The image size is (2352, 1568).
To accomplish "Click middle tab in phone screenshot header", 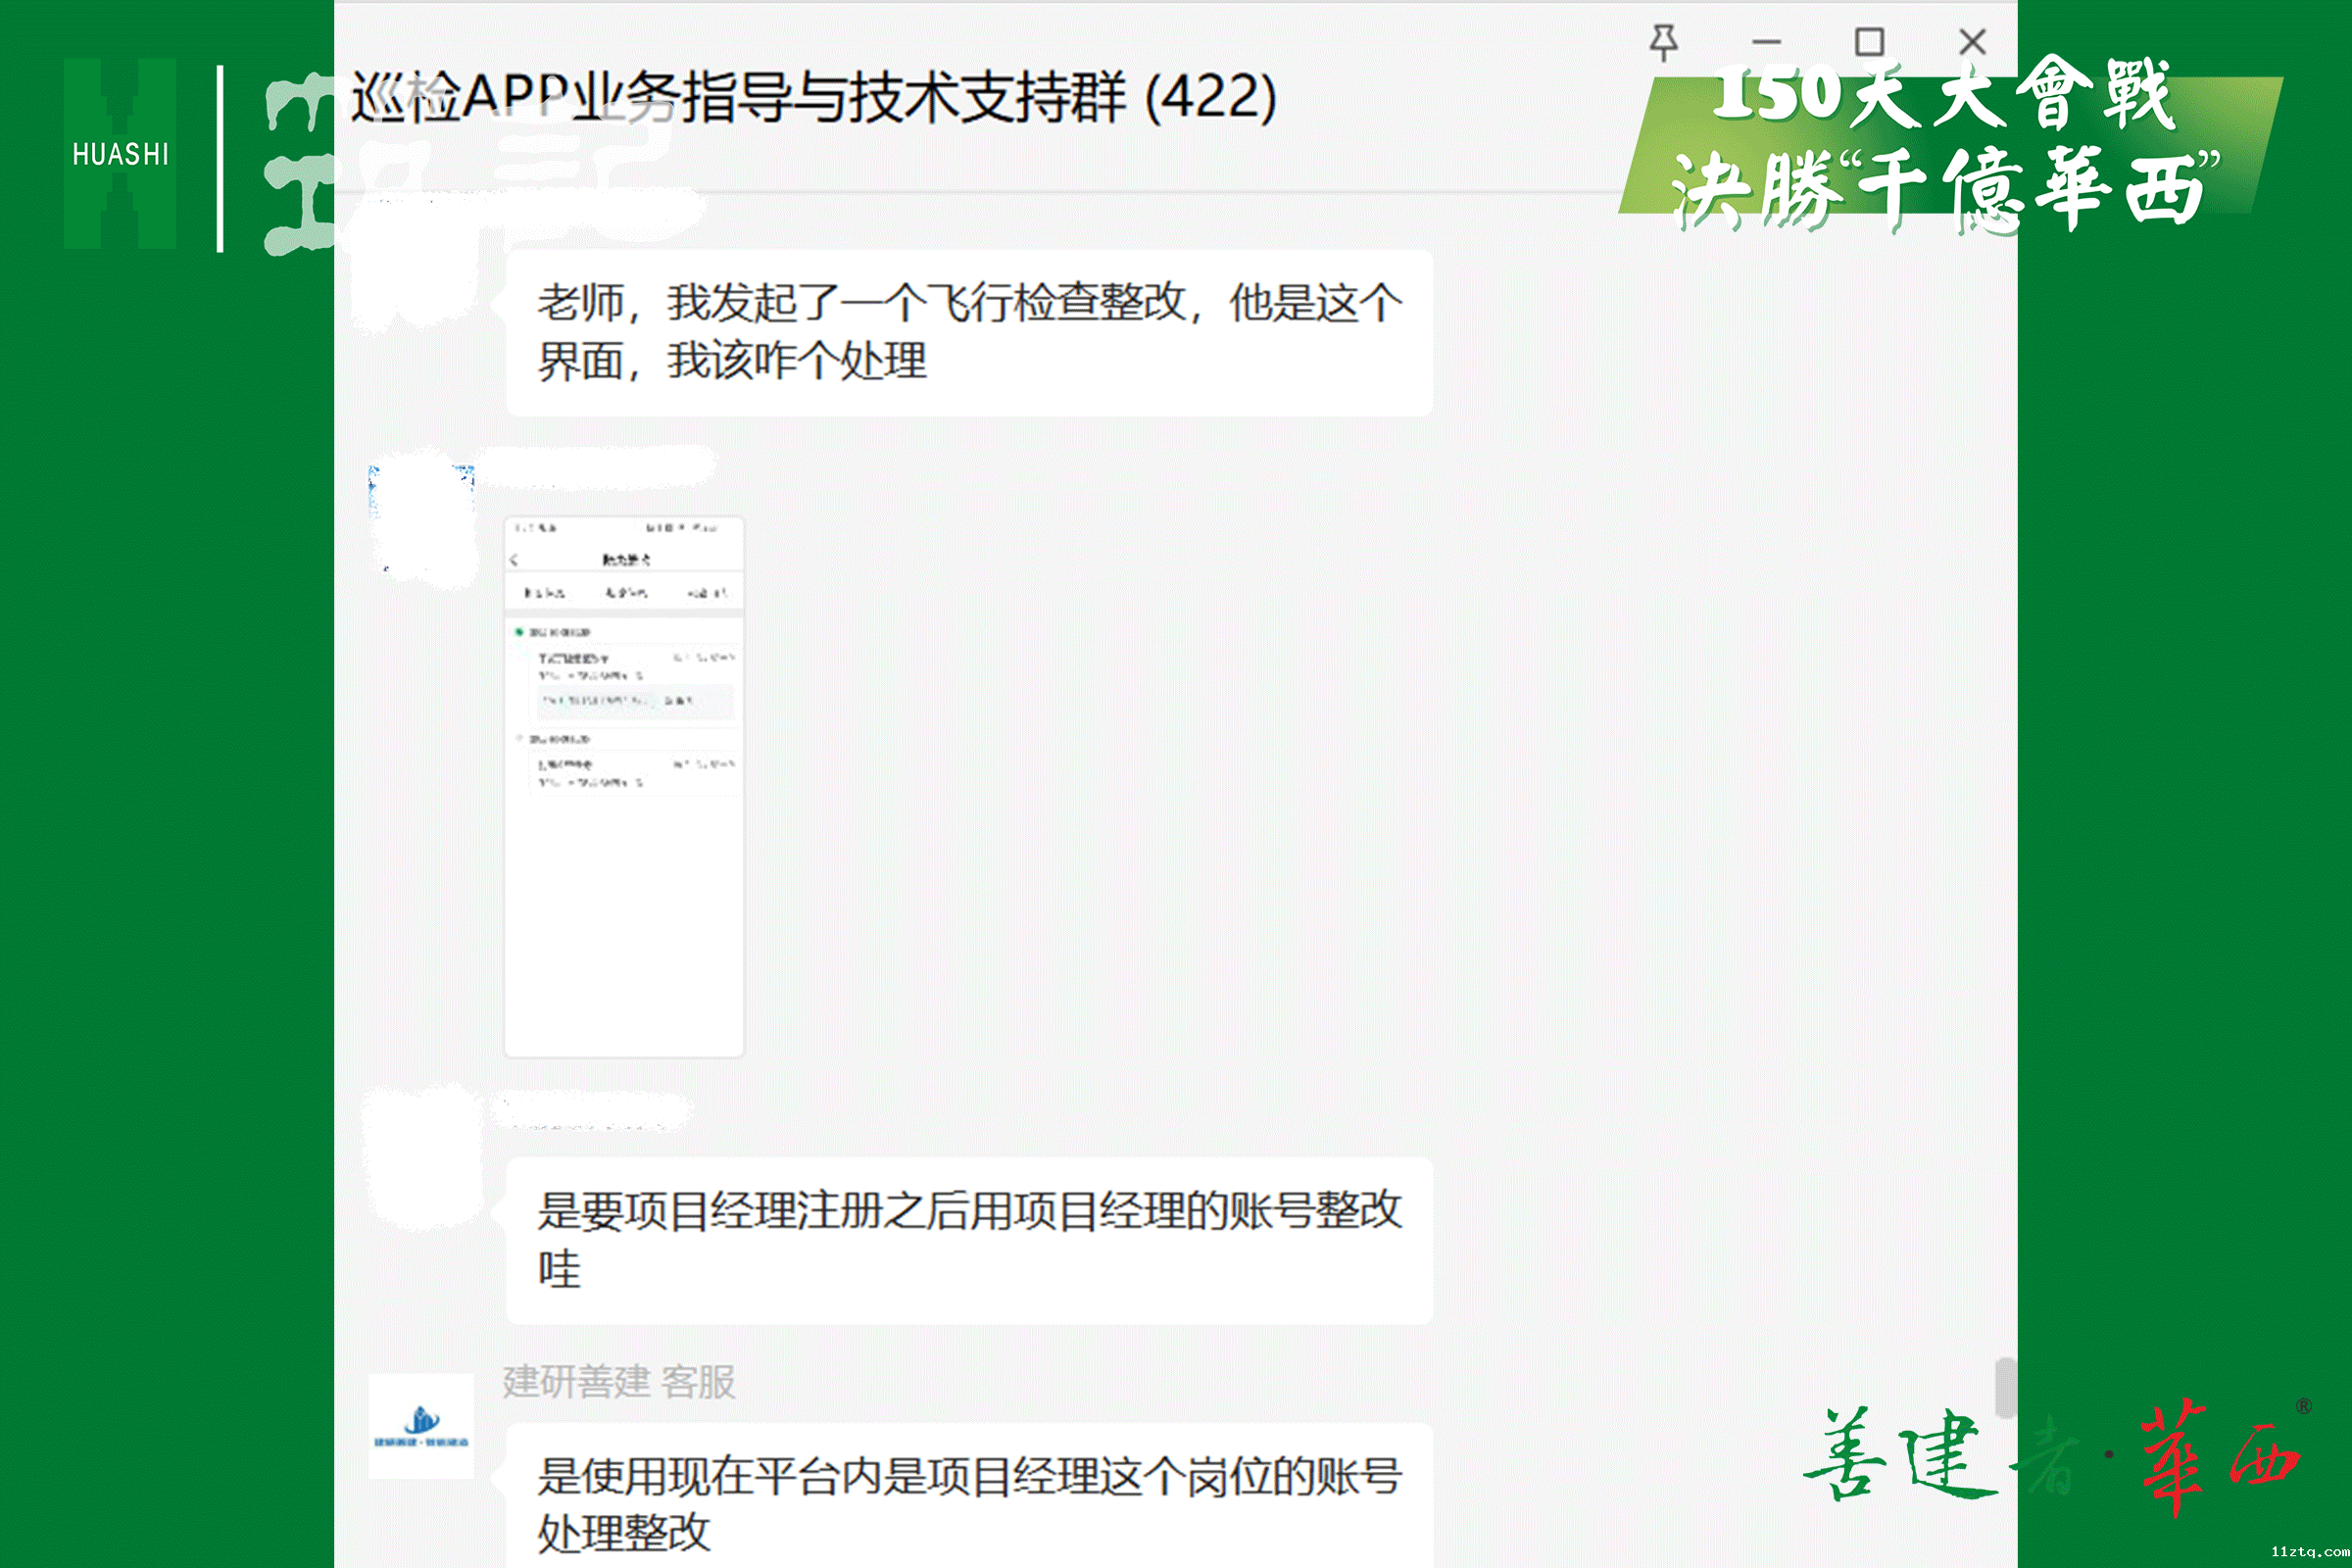I will coord(625,593).
